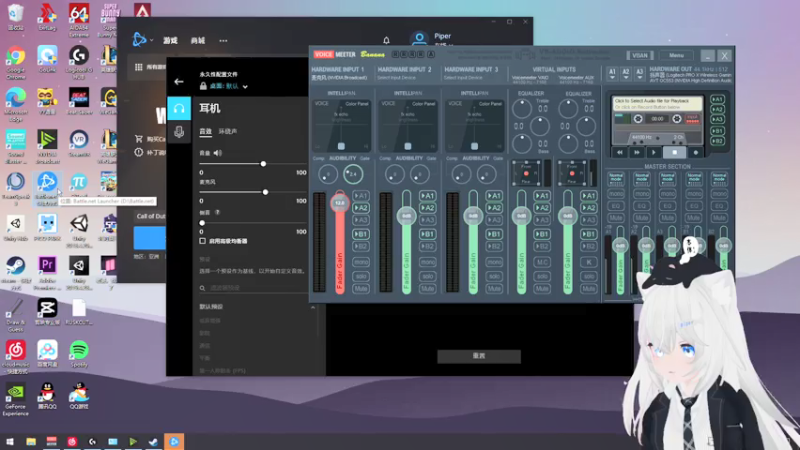Fast-forward the Voicemeeter cassette player

tap(637, 152)
